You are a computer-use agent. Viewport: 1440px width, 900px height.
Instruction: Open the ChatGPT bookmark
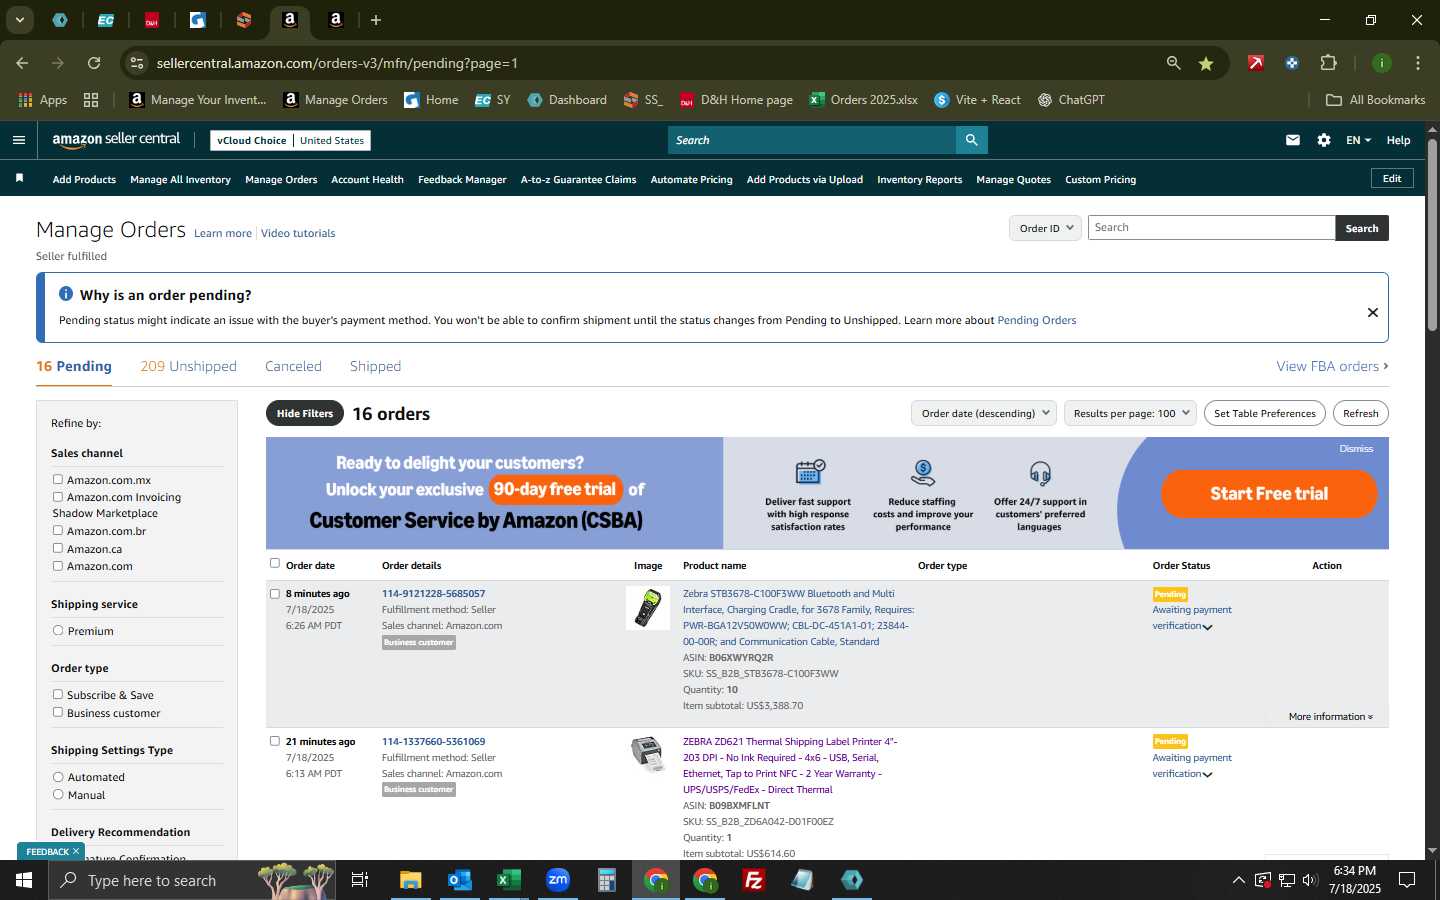(x=1071, y=100)
